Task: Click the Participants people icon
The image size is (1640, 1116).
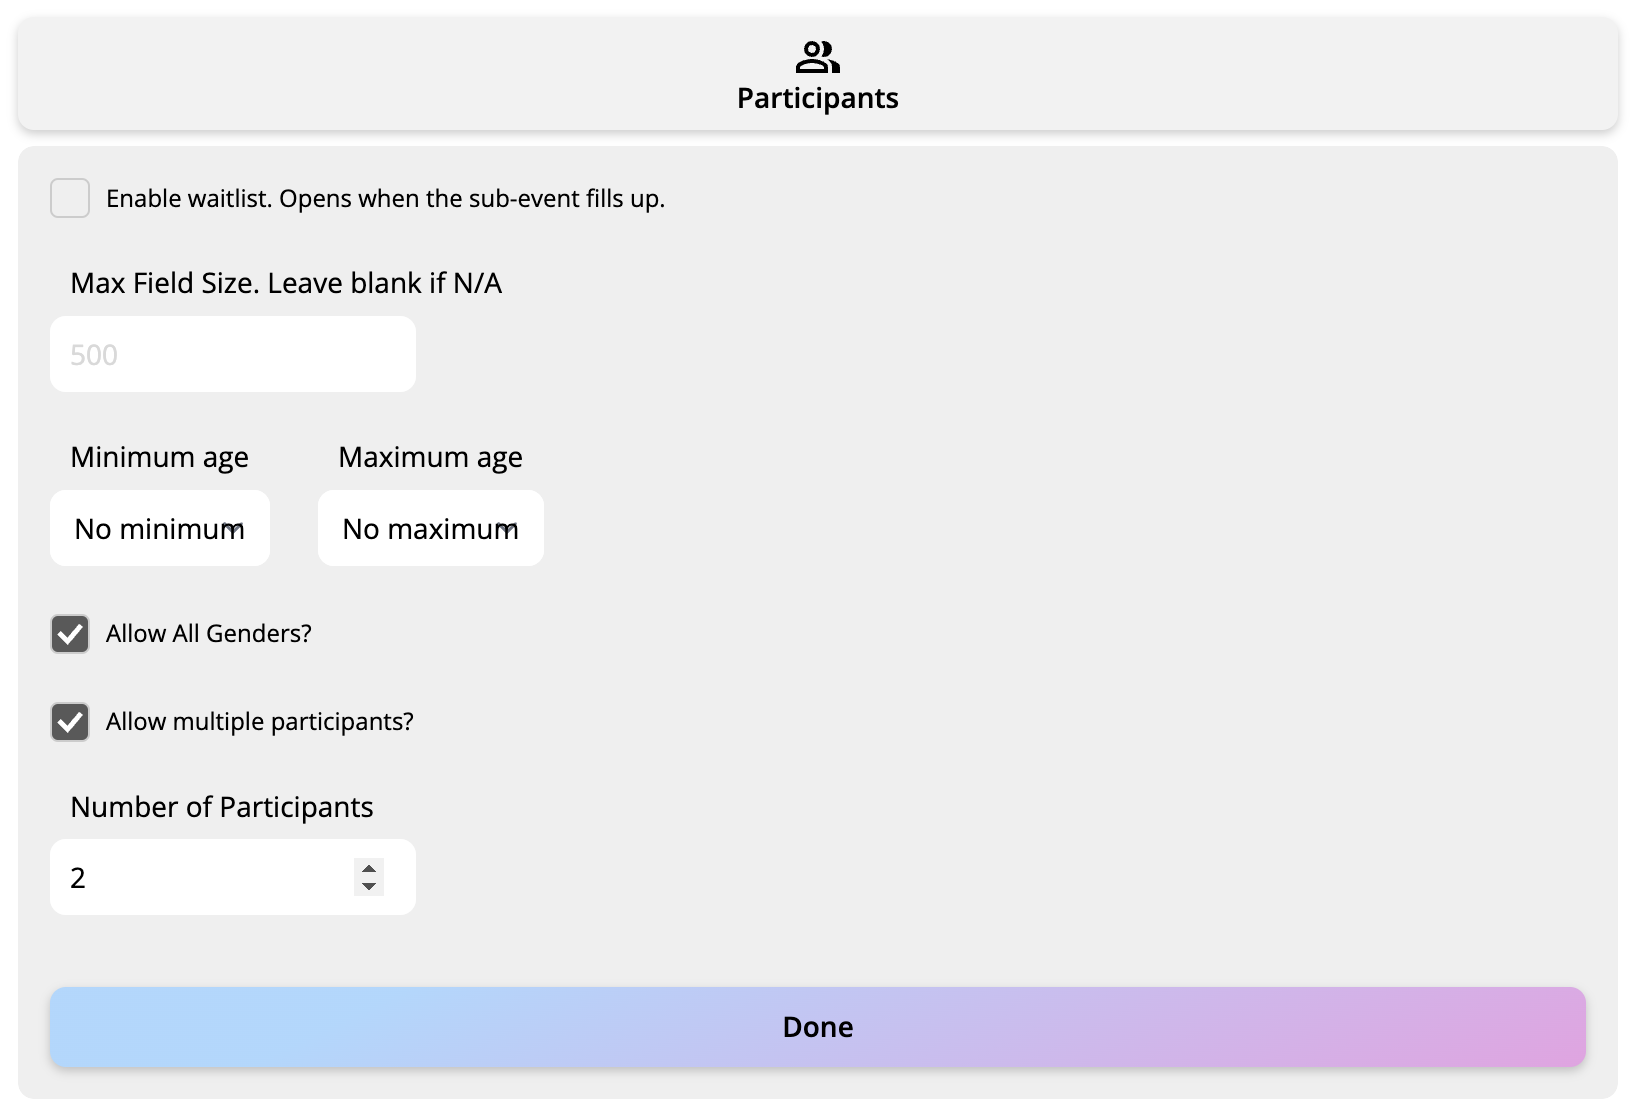Action: coord(817,58)
